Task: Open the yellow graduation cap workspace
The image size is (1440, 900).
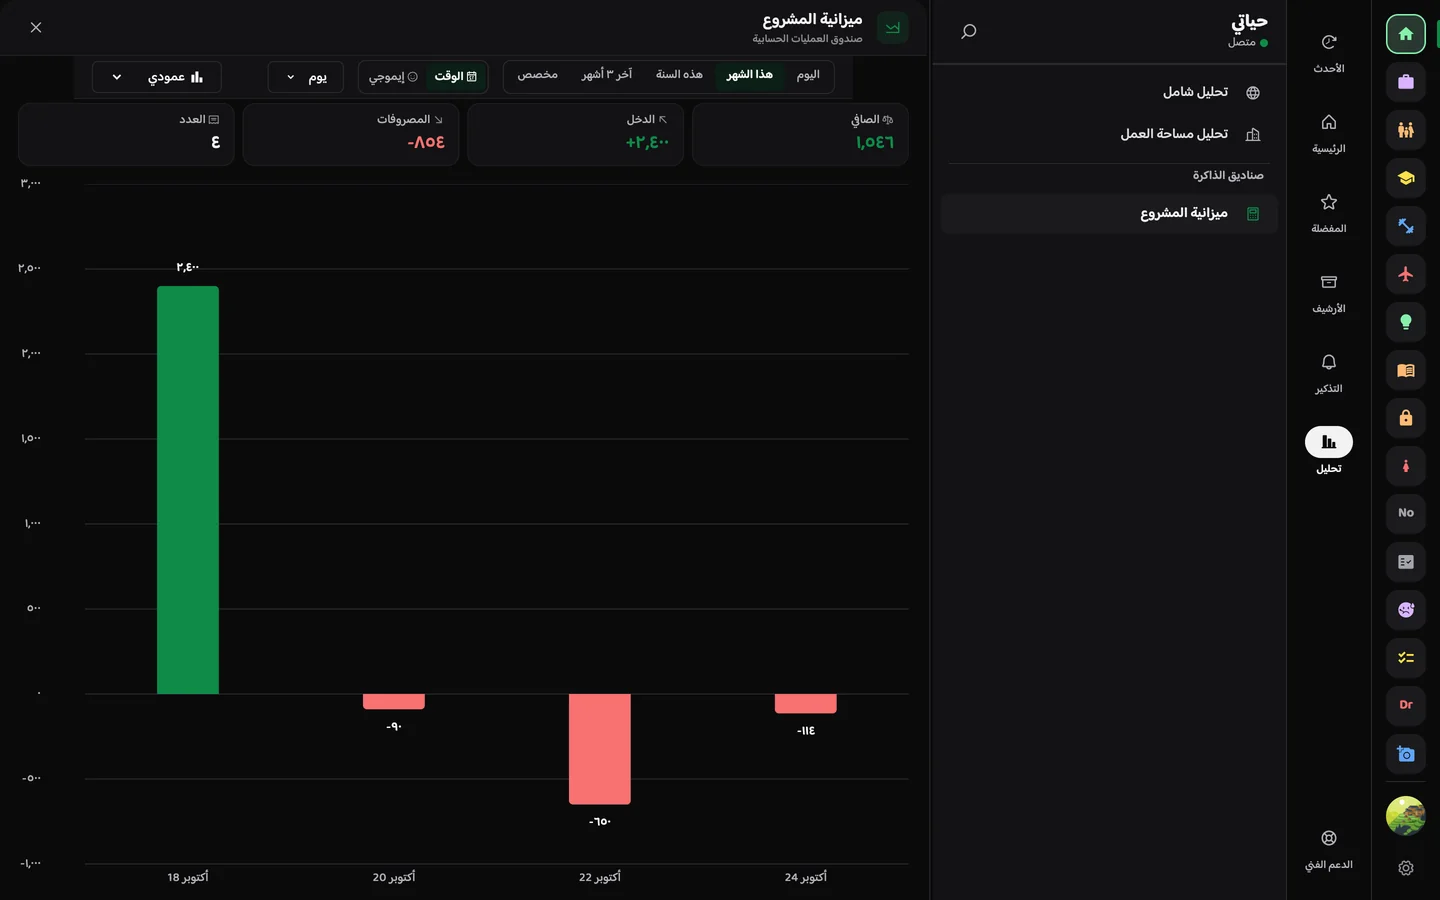Action: 1405,178
